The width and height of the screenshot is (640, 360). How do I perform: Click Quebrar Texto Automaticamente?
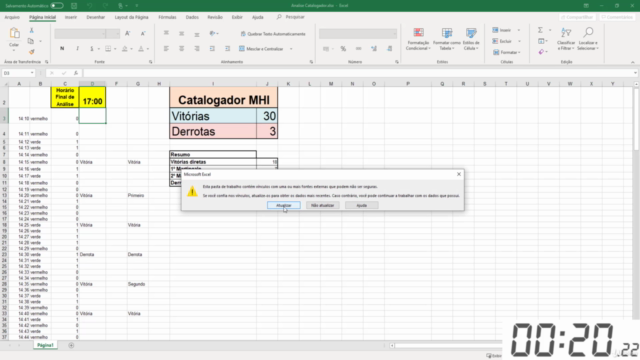273,34
